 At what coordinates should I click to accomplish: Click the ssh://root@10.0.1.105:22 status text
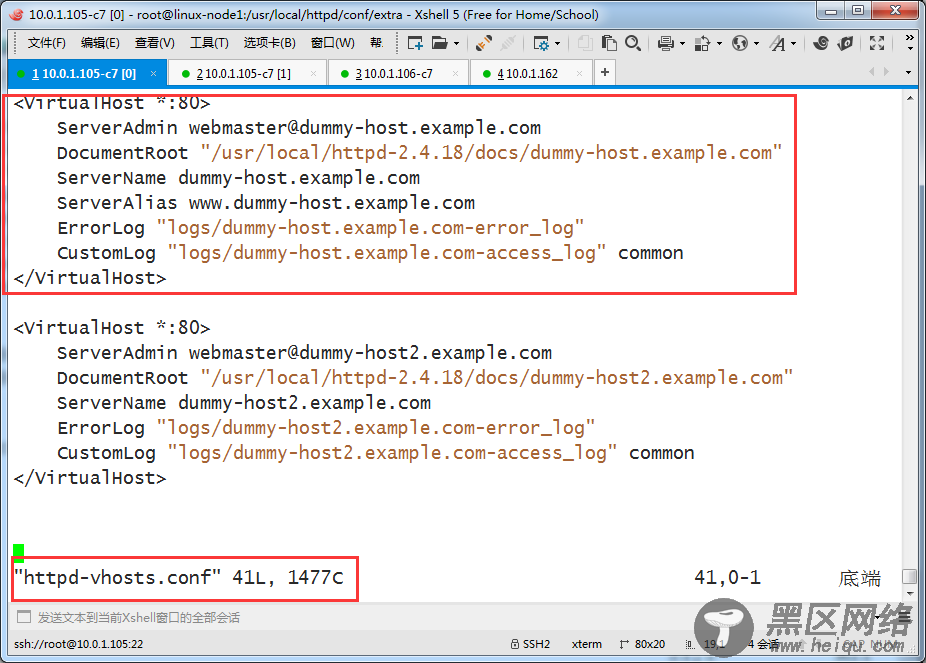click(x=79, y=644)
